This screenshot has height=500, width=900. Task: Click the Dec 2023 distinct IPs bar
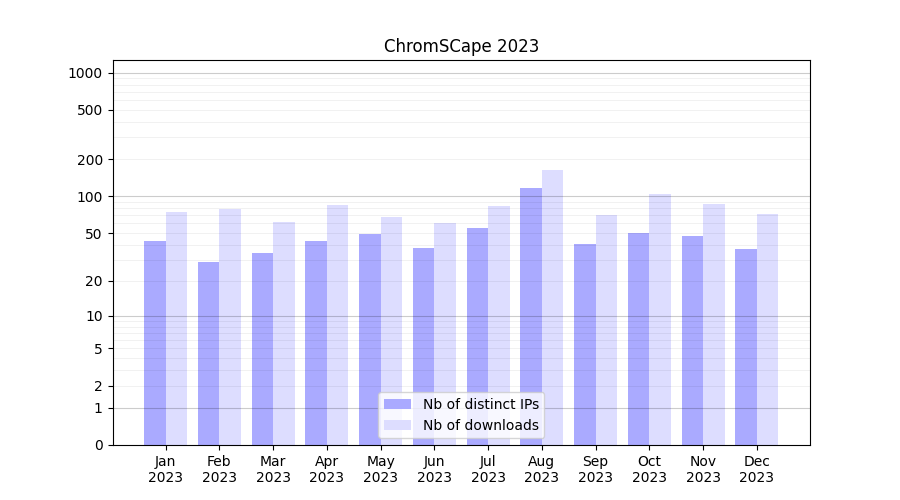(x=746, y=347)
